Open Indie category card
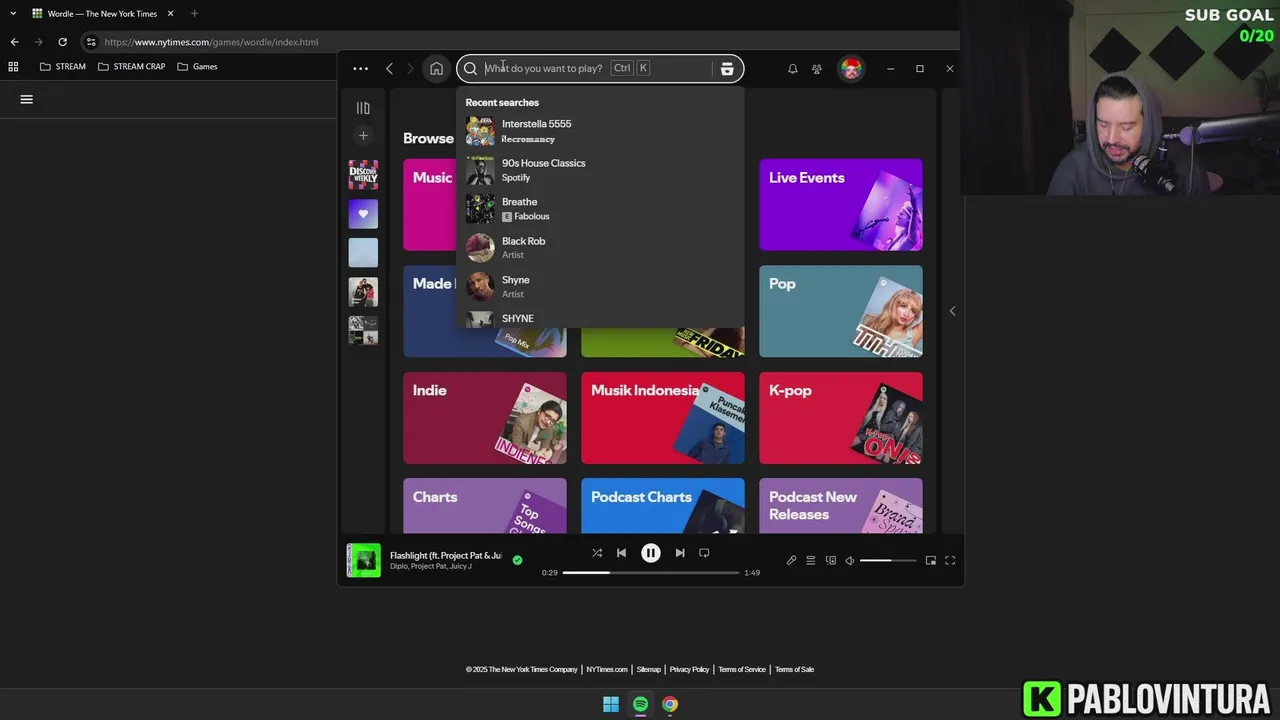Viewport: 1280px width, 720px height. pos(485,418)
